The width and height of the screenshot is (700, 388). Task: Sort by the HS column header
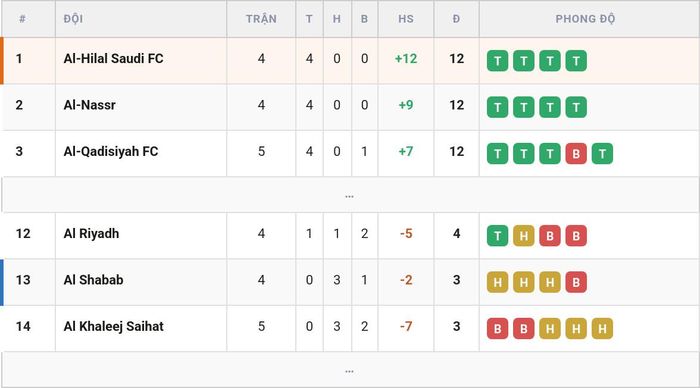click(x=406, y=19)
